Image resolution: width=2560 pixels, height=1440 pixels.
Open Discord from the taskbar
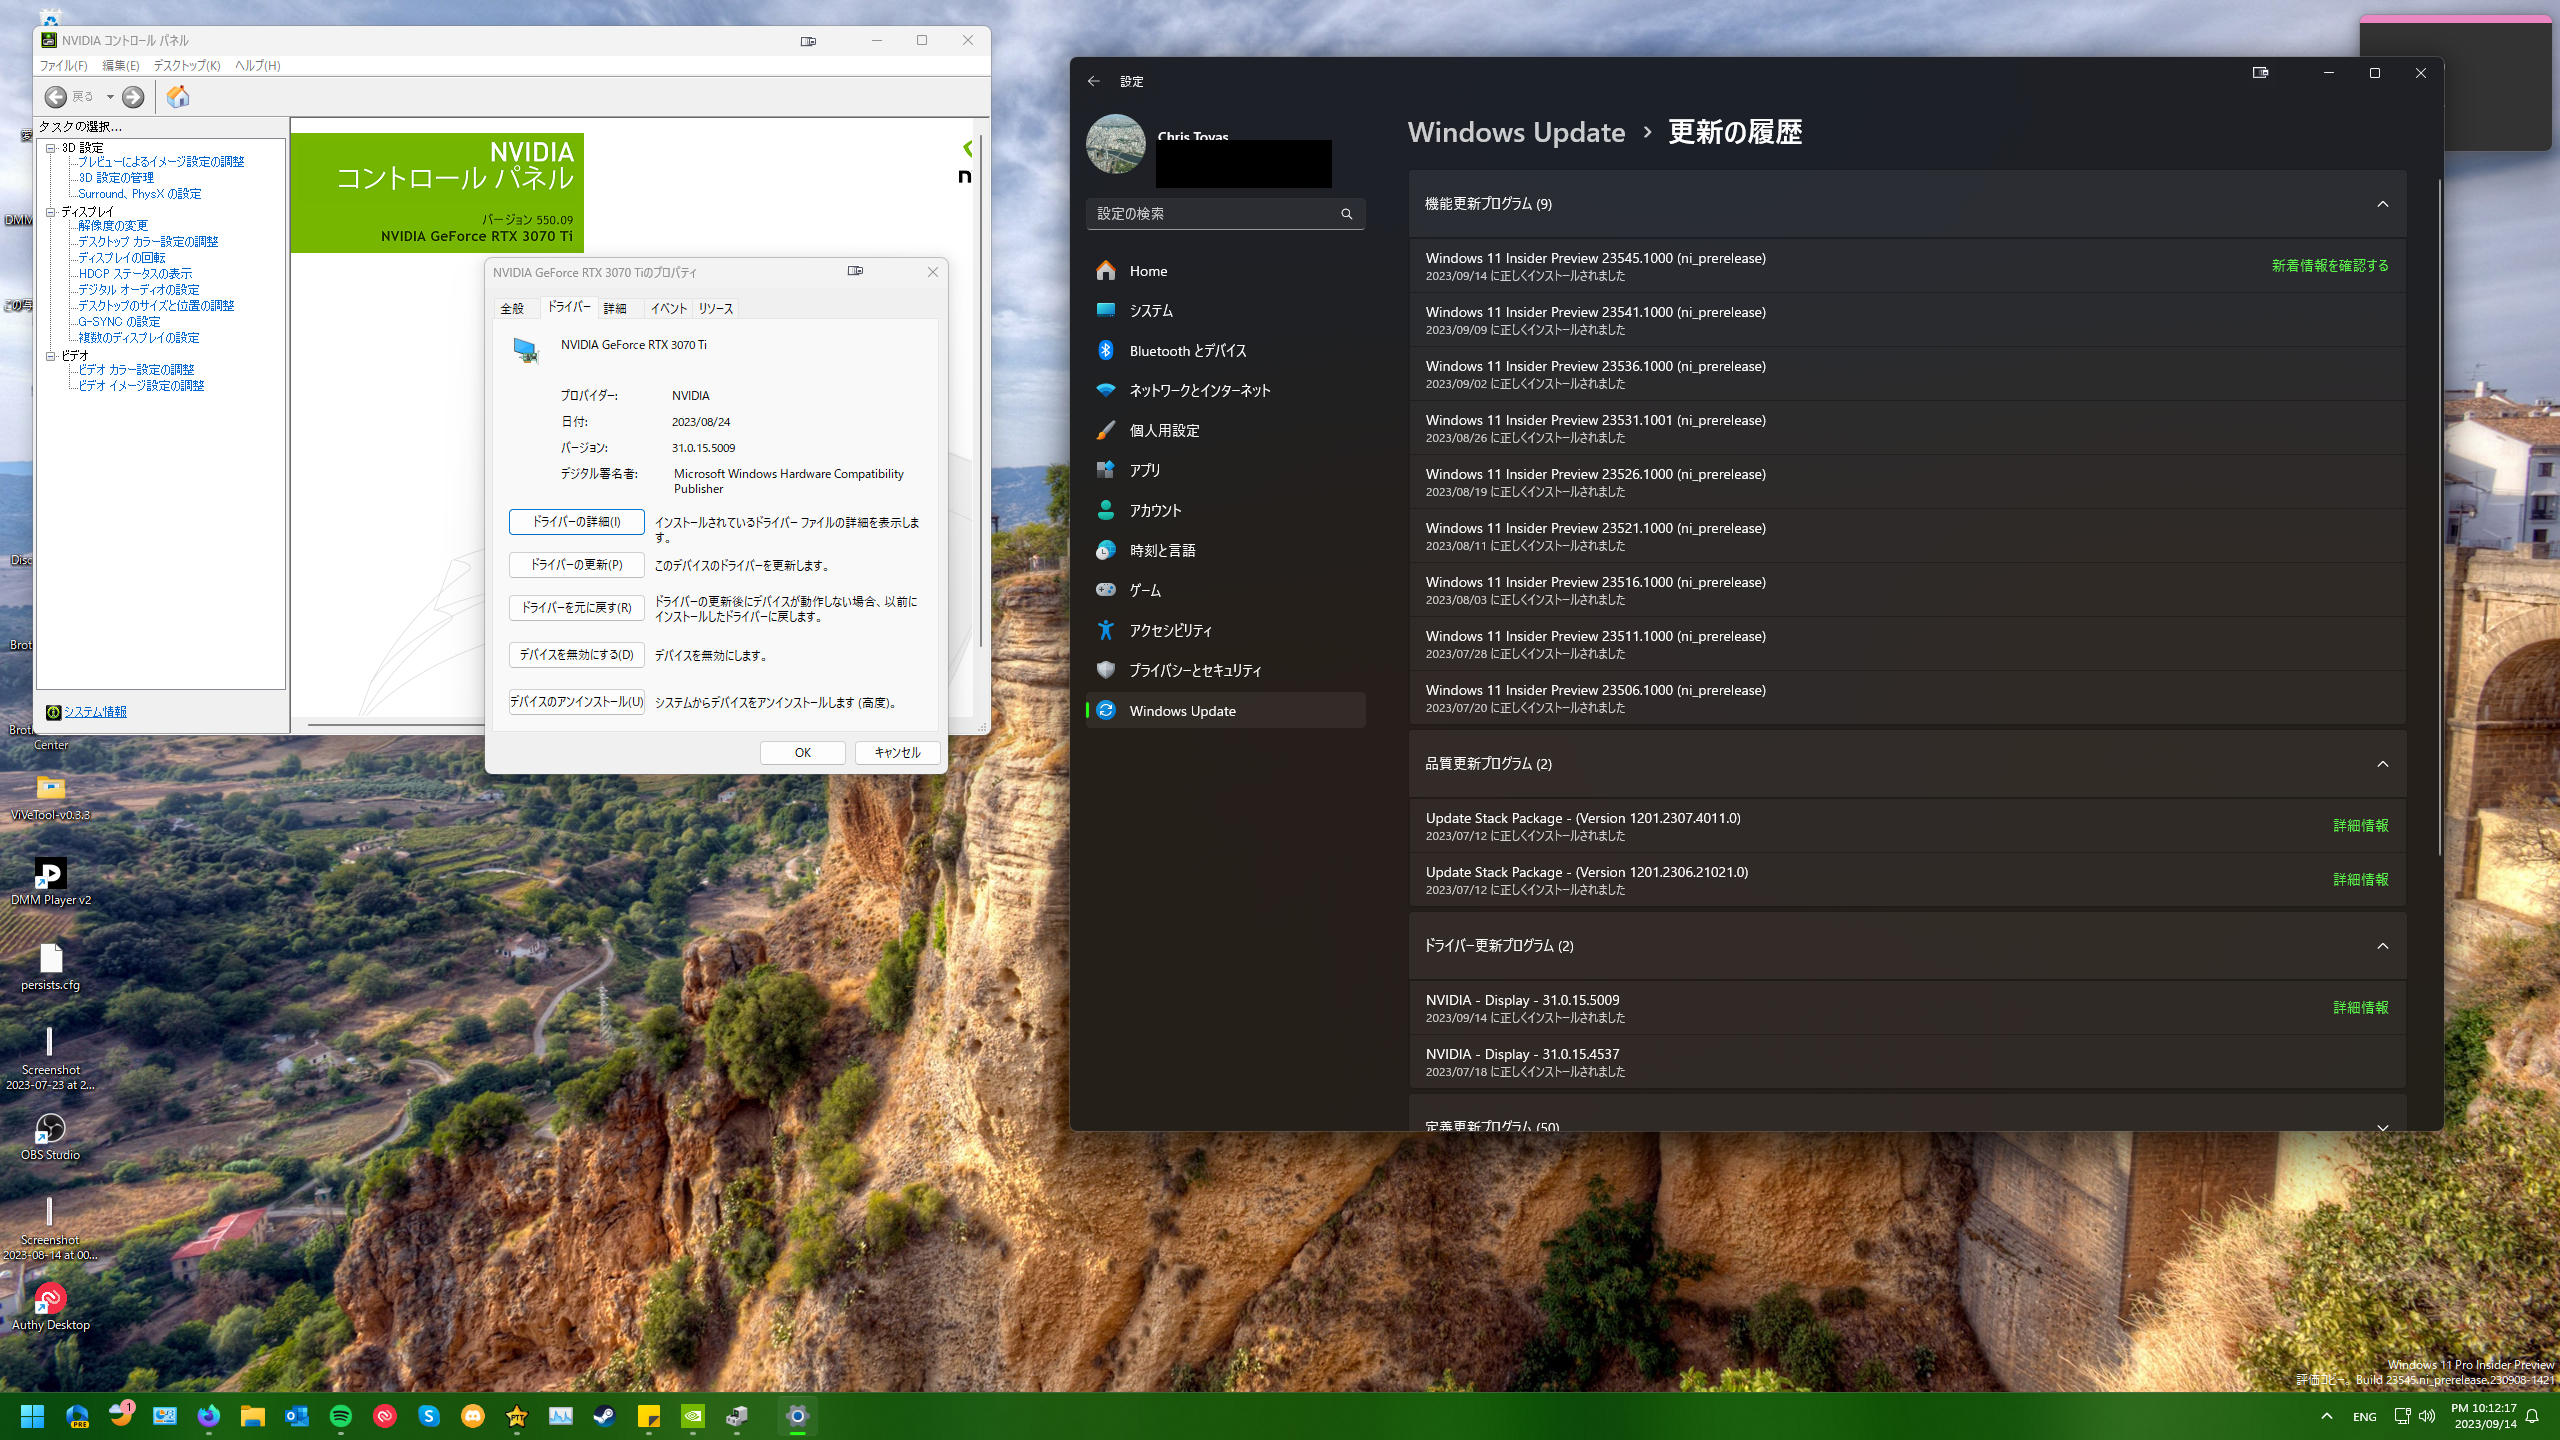[473, 1416]
